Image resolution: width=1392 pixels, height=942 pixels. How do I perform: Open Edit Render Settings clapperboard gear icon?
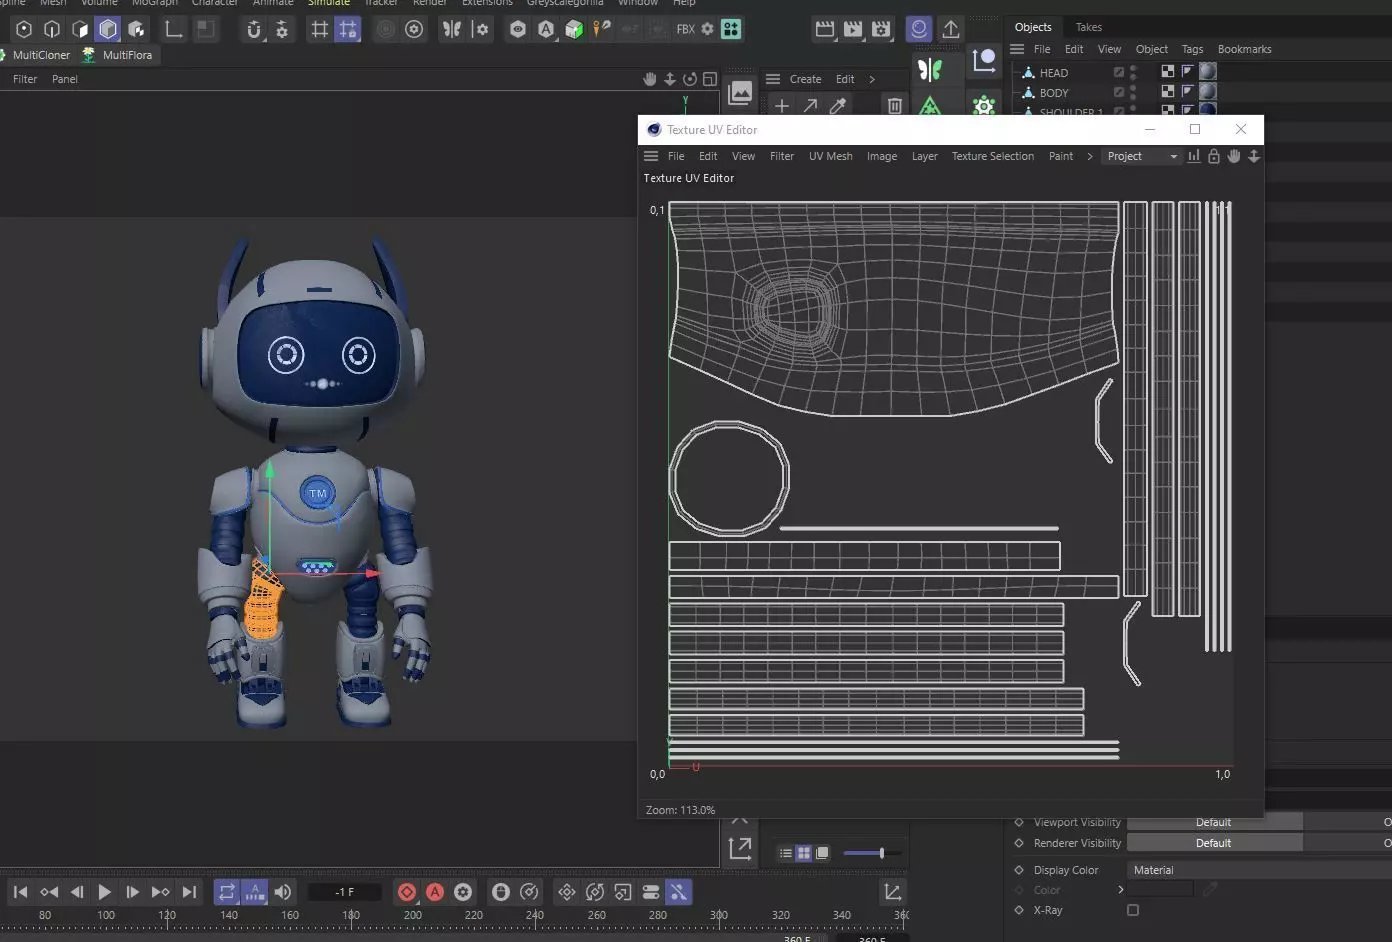pyautogui.click(x=881, y=29)
